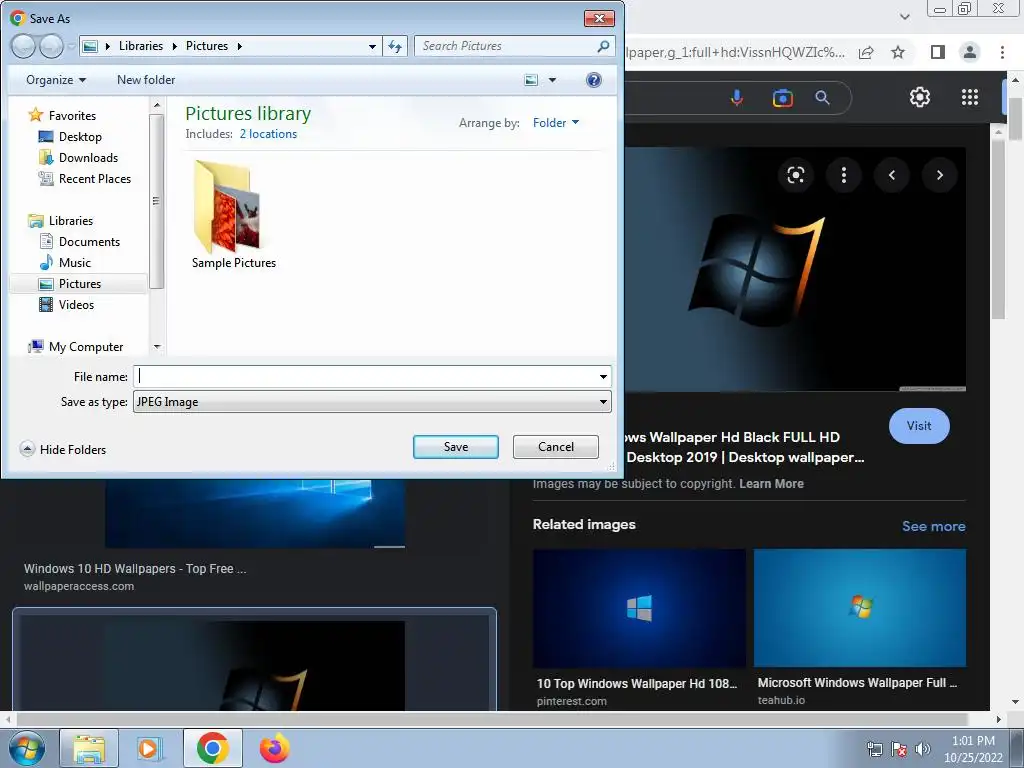Open the Arrange by Folder dropdown
This screenshot has height=768, width=1024.
click(x=556, y=123)
